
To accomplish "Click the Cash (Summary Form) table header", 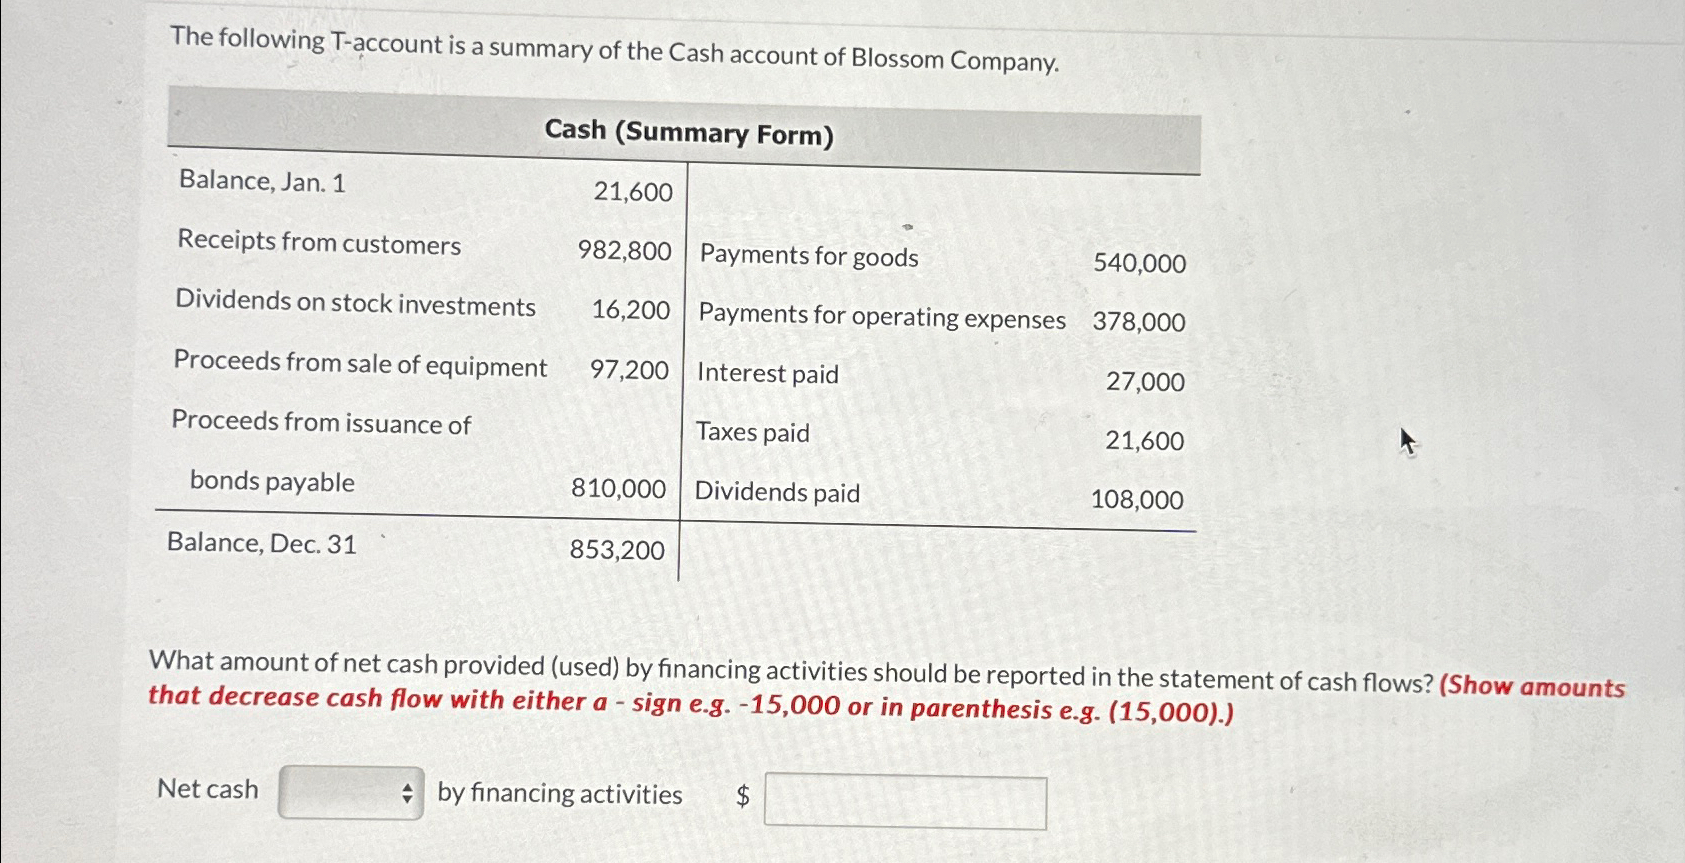I will pyautogui.click(x=688, y=132).
